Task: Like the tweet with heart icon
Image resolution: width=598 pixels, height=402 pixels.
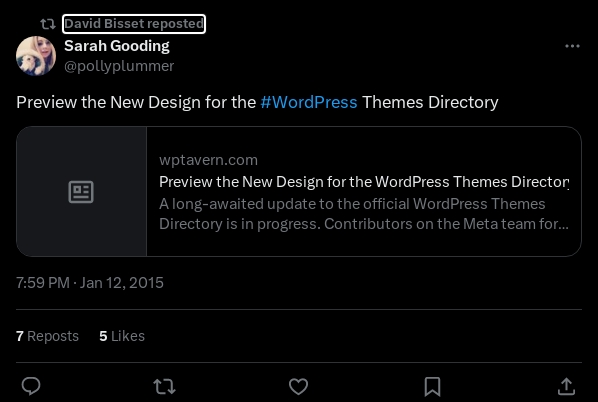Action: (298, 386)
